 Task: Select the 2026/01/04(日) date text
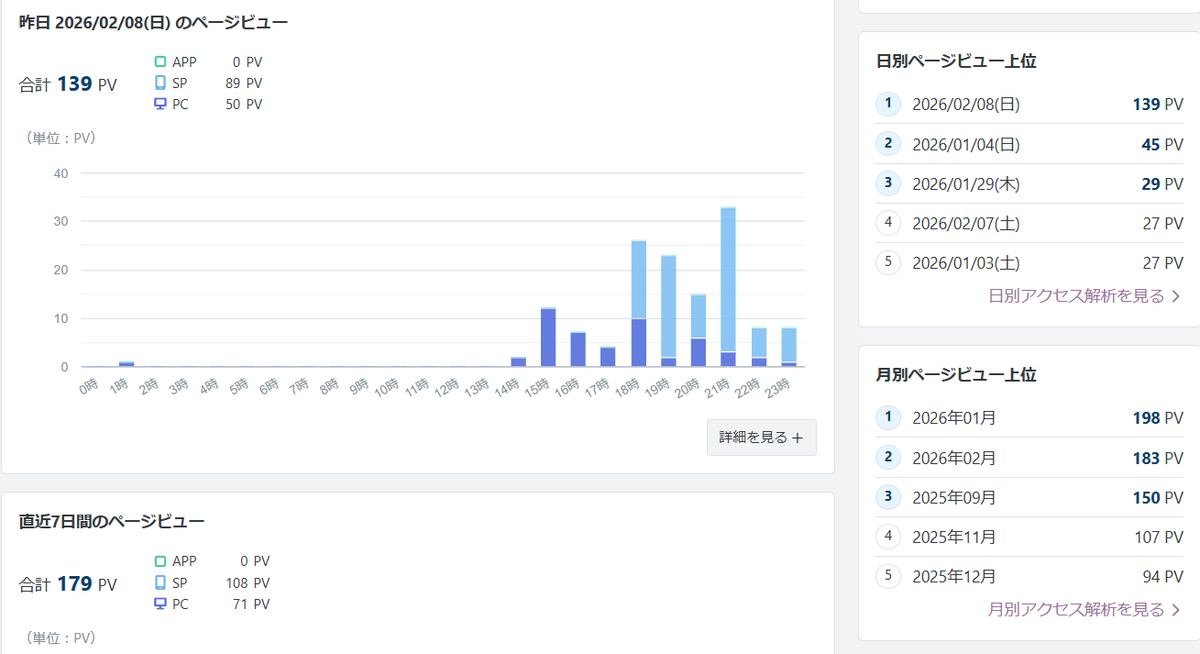coord(966,144)
